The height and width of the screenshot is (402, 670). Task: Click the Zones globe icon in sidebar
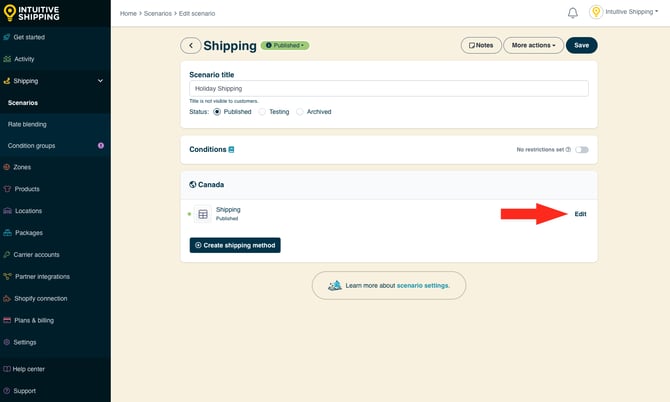pos(6,167)
